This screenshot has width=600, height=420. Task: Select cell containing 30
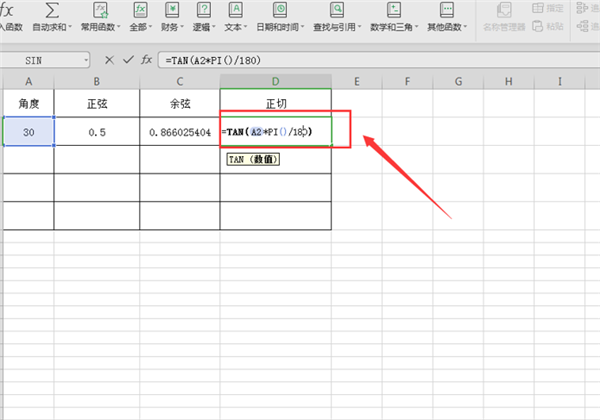[28, 132]
